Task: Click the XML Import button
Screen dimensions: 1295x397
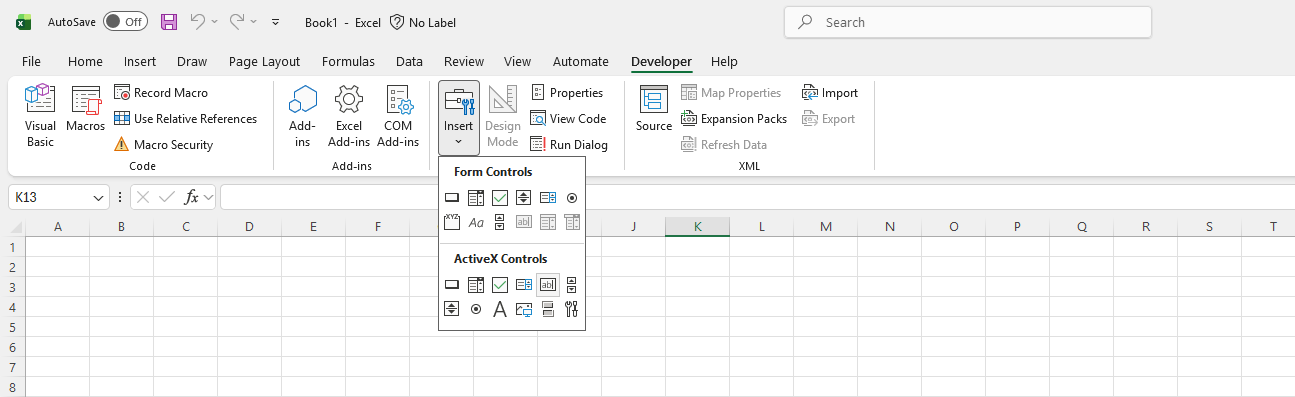Action: (830, 92)
